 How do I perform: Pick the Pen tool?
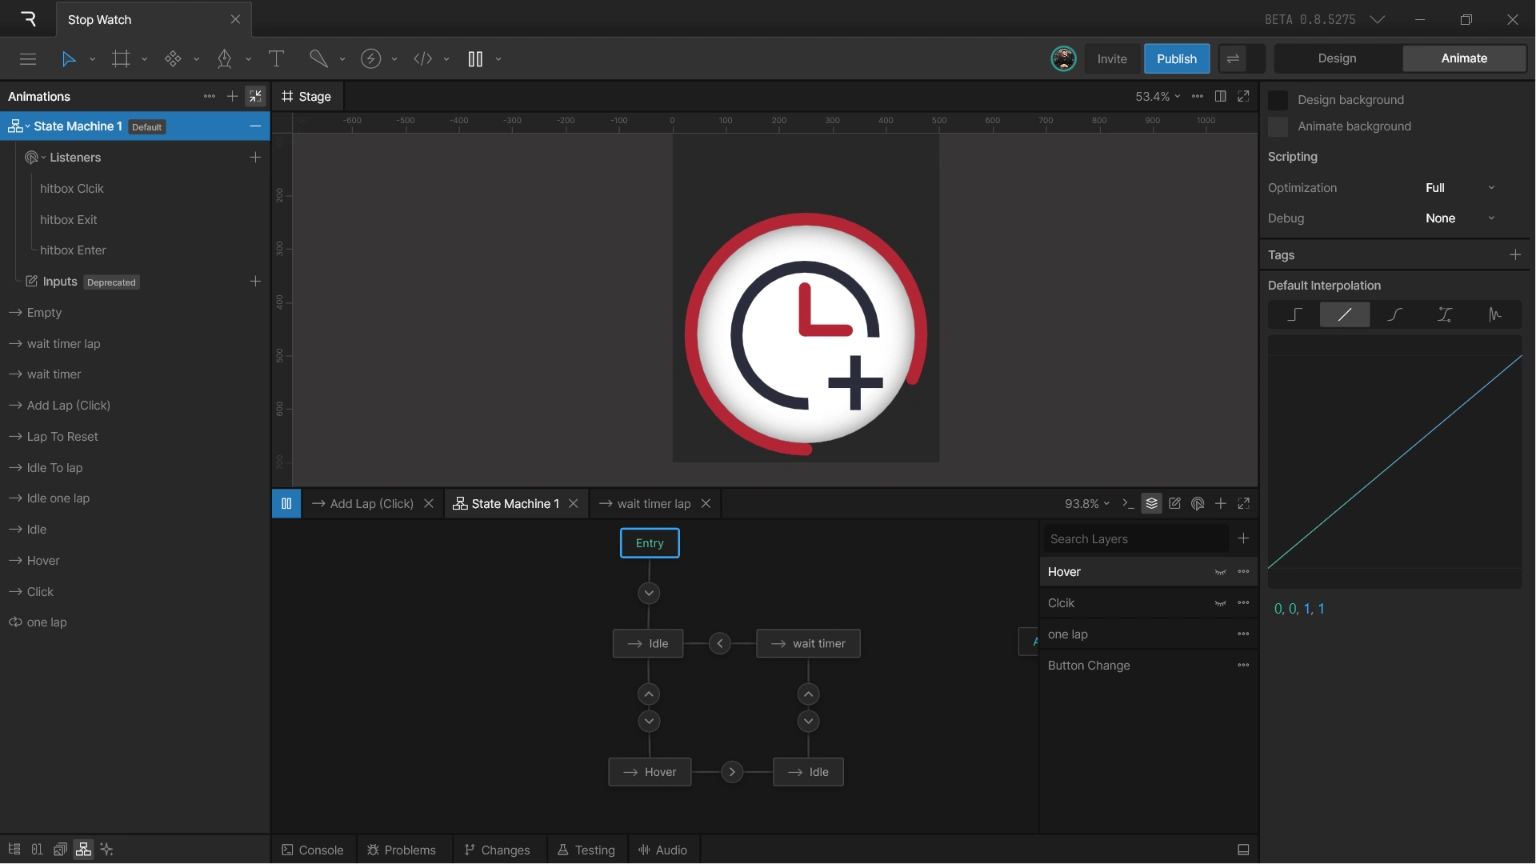225,59
